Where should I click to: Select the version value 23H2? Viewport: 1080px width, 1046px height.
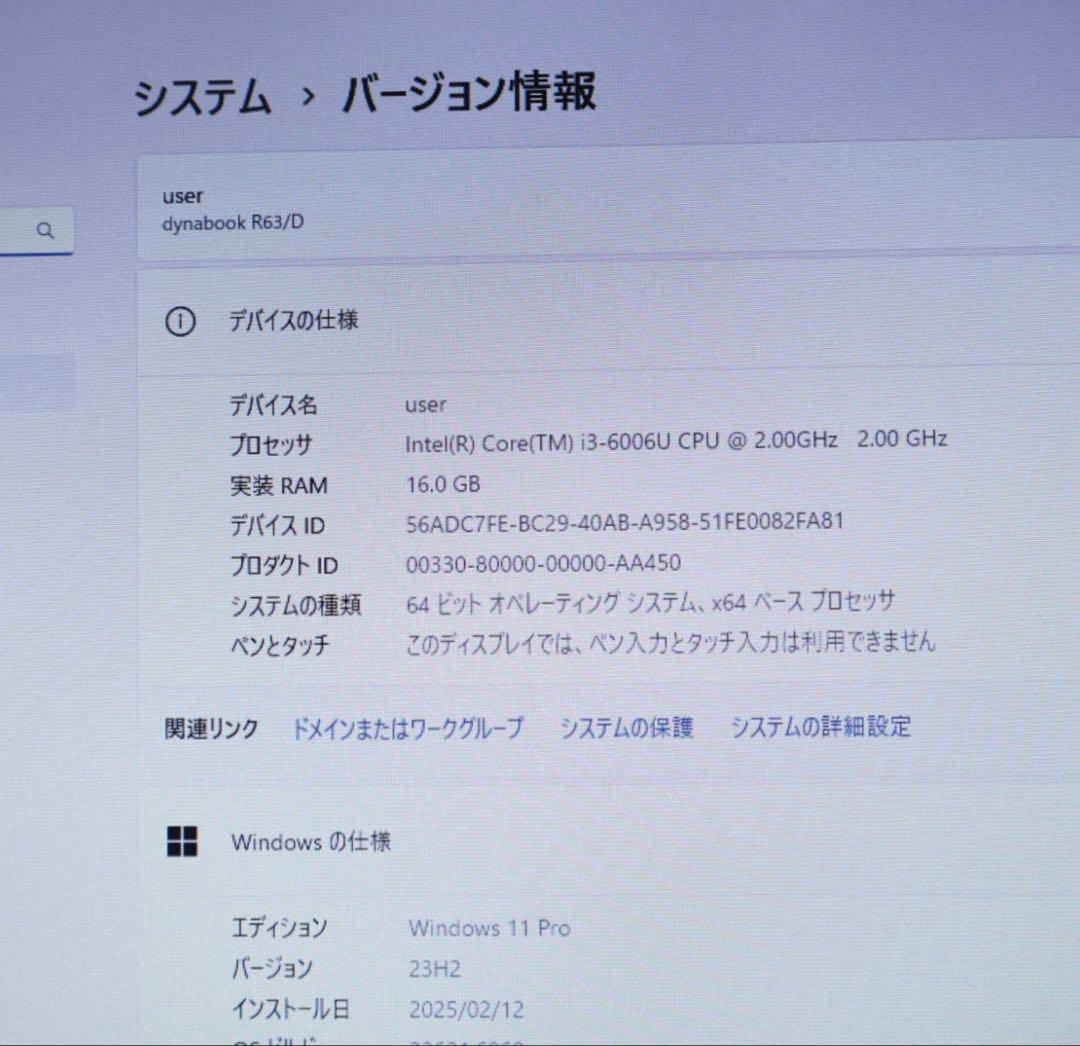point(435,969)
